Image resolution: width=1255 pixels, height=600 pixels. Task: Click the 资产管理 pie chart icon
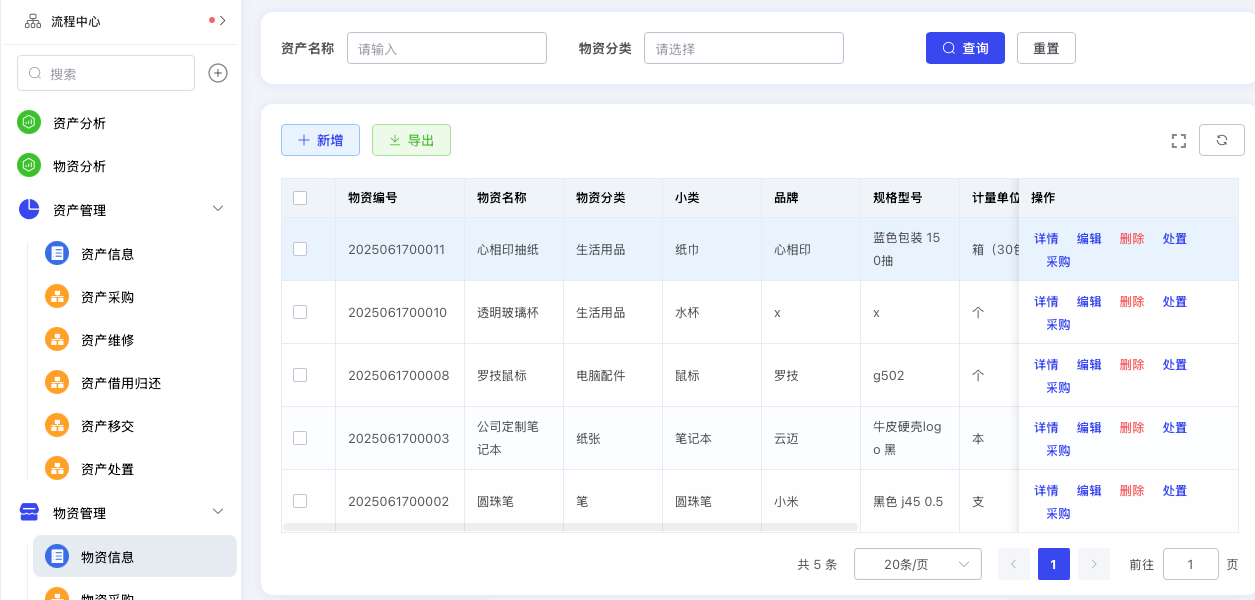tap(29, 209)
